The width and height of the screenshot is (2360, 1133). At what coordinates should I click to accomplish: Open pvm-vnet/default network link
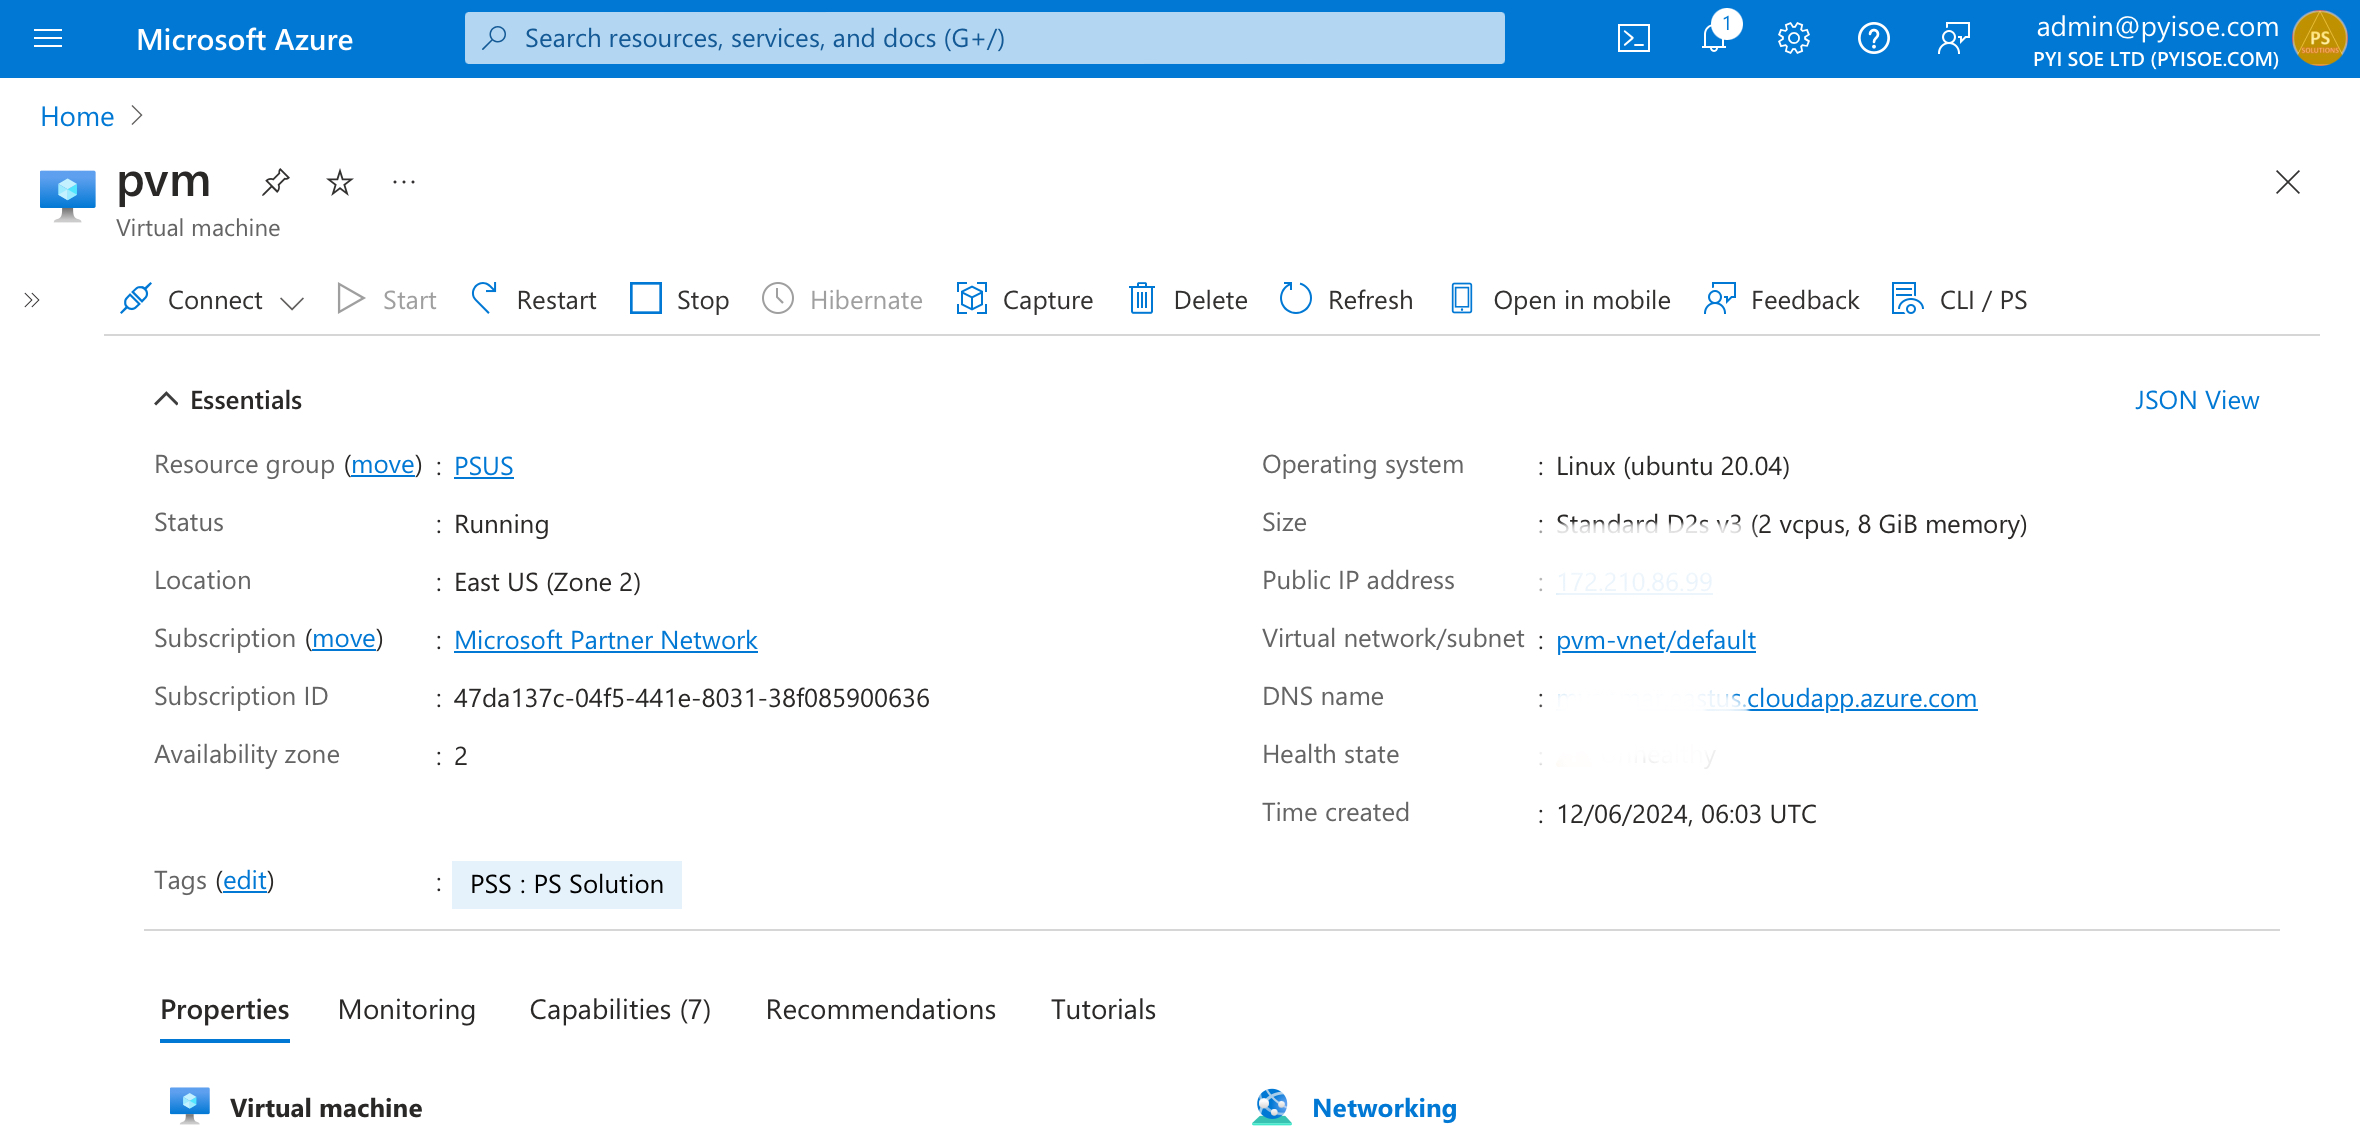click(1656, 640)
